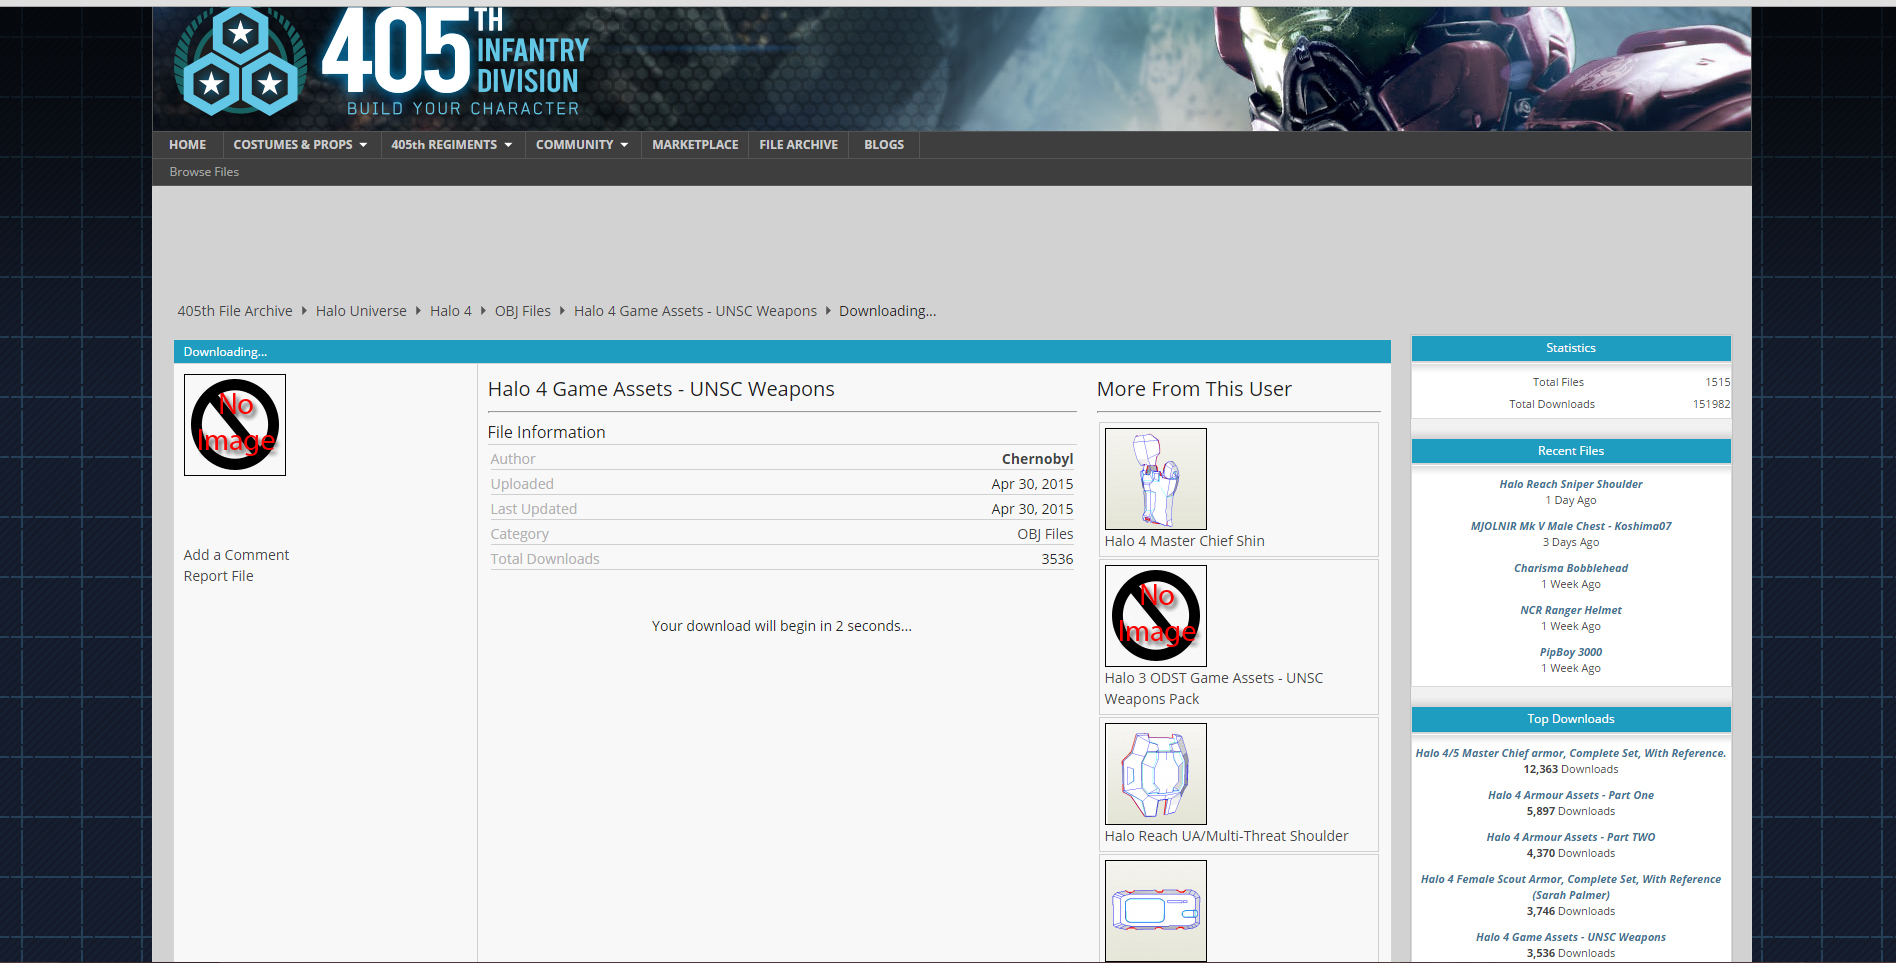Open Halo 4 Armour Assets - Part TWO
Viewport: 1896px width, 963px height.
tap(1570, 837)
